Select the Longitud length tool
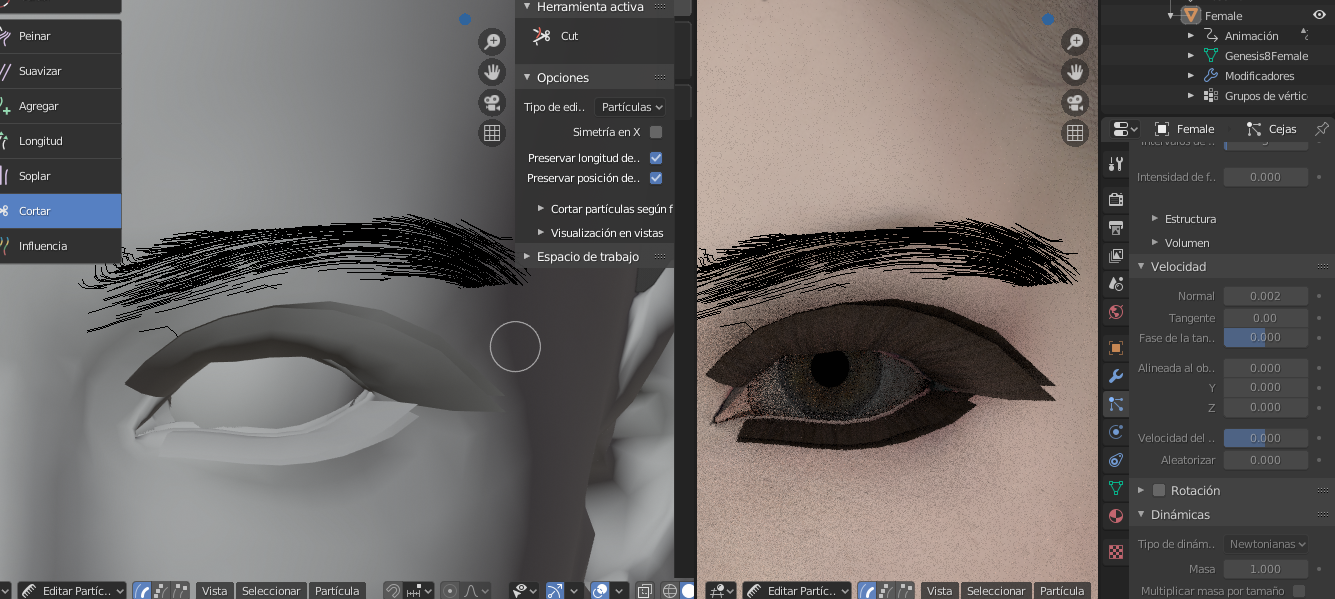The height and width of the screenshot is (599, 1335). pyautogui.click(x=60, y=141)
